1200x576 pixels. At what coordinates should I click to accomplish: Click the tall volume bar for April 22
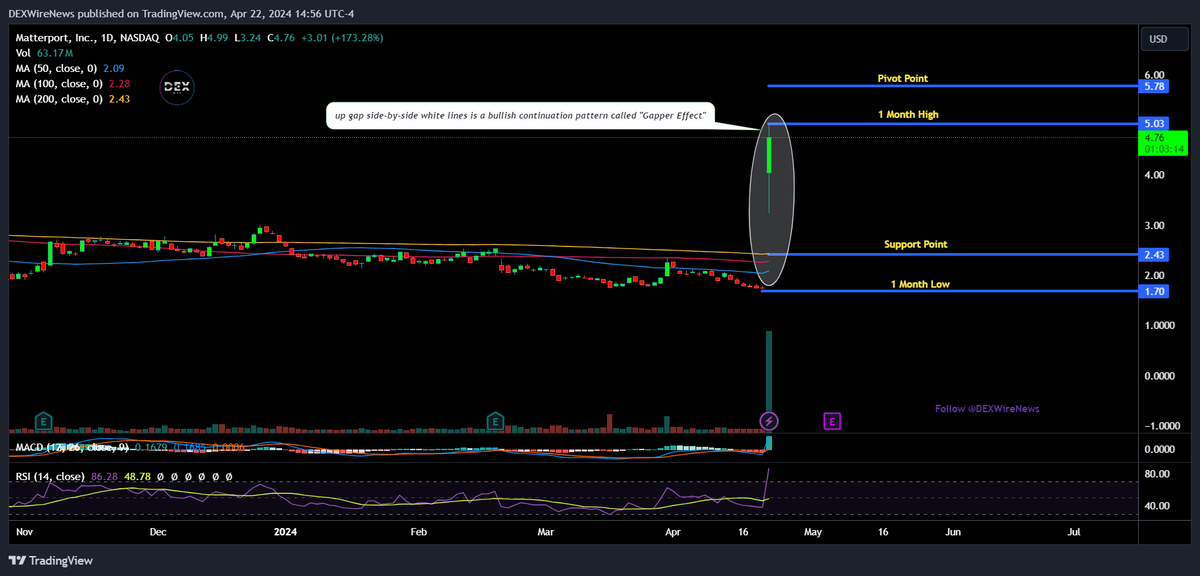click(x=769, y=383)
